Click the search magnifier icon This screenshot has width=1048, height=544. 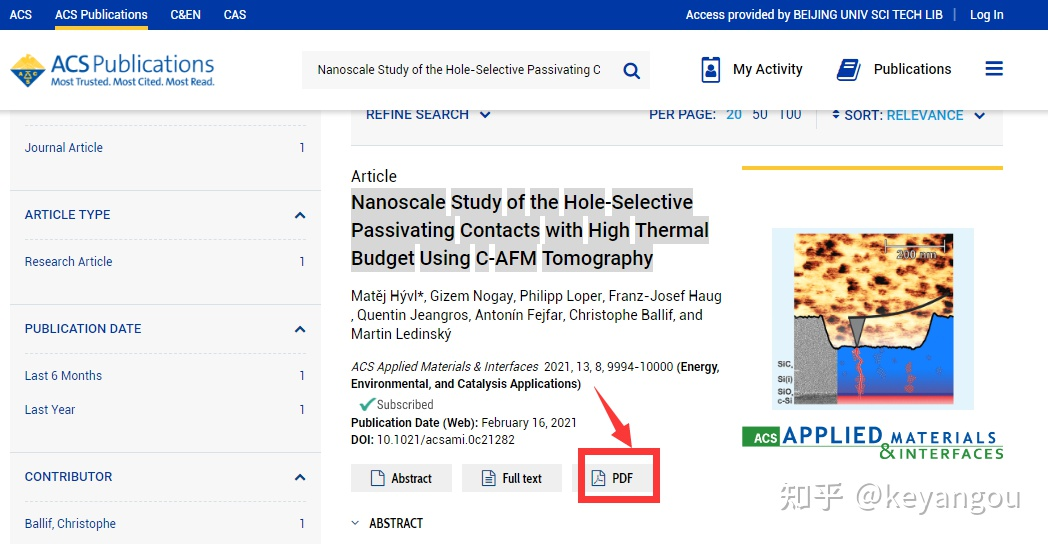631,70
